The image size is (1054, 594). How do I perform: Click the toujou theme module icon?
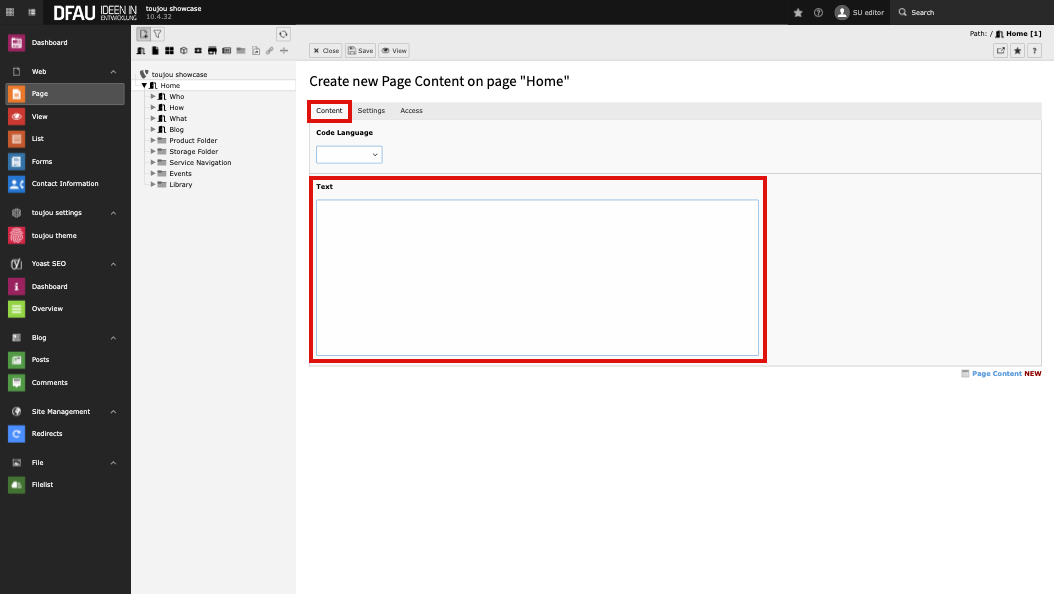click(16, 236)
